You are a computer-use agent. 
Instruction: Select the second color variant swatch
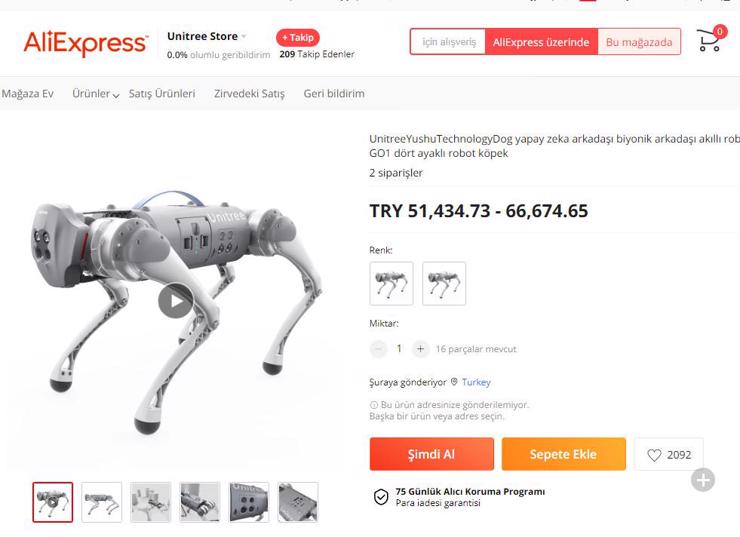[x=444, y=284]
